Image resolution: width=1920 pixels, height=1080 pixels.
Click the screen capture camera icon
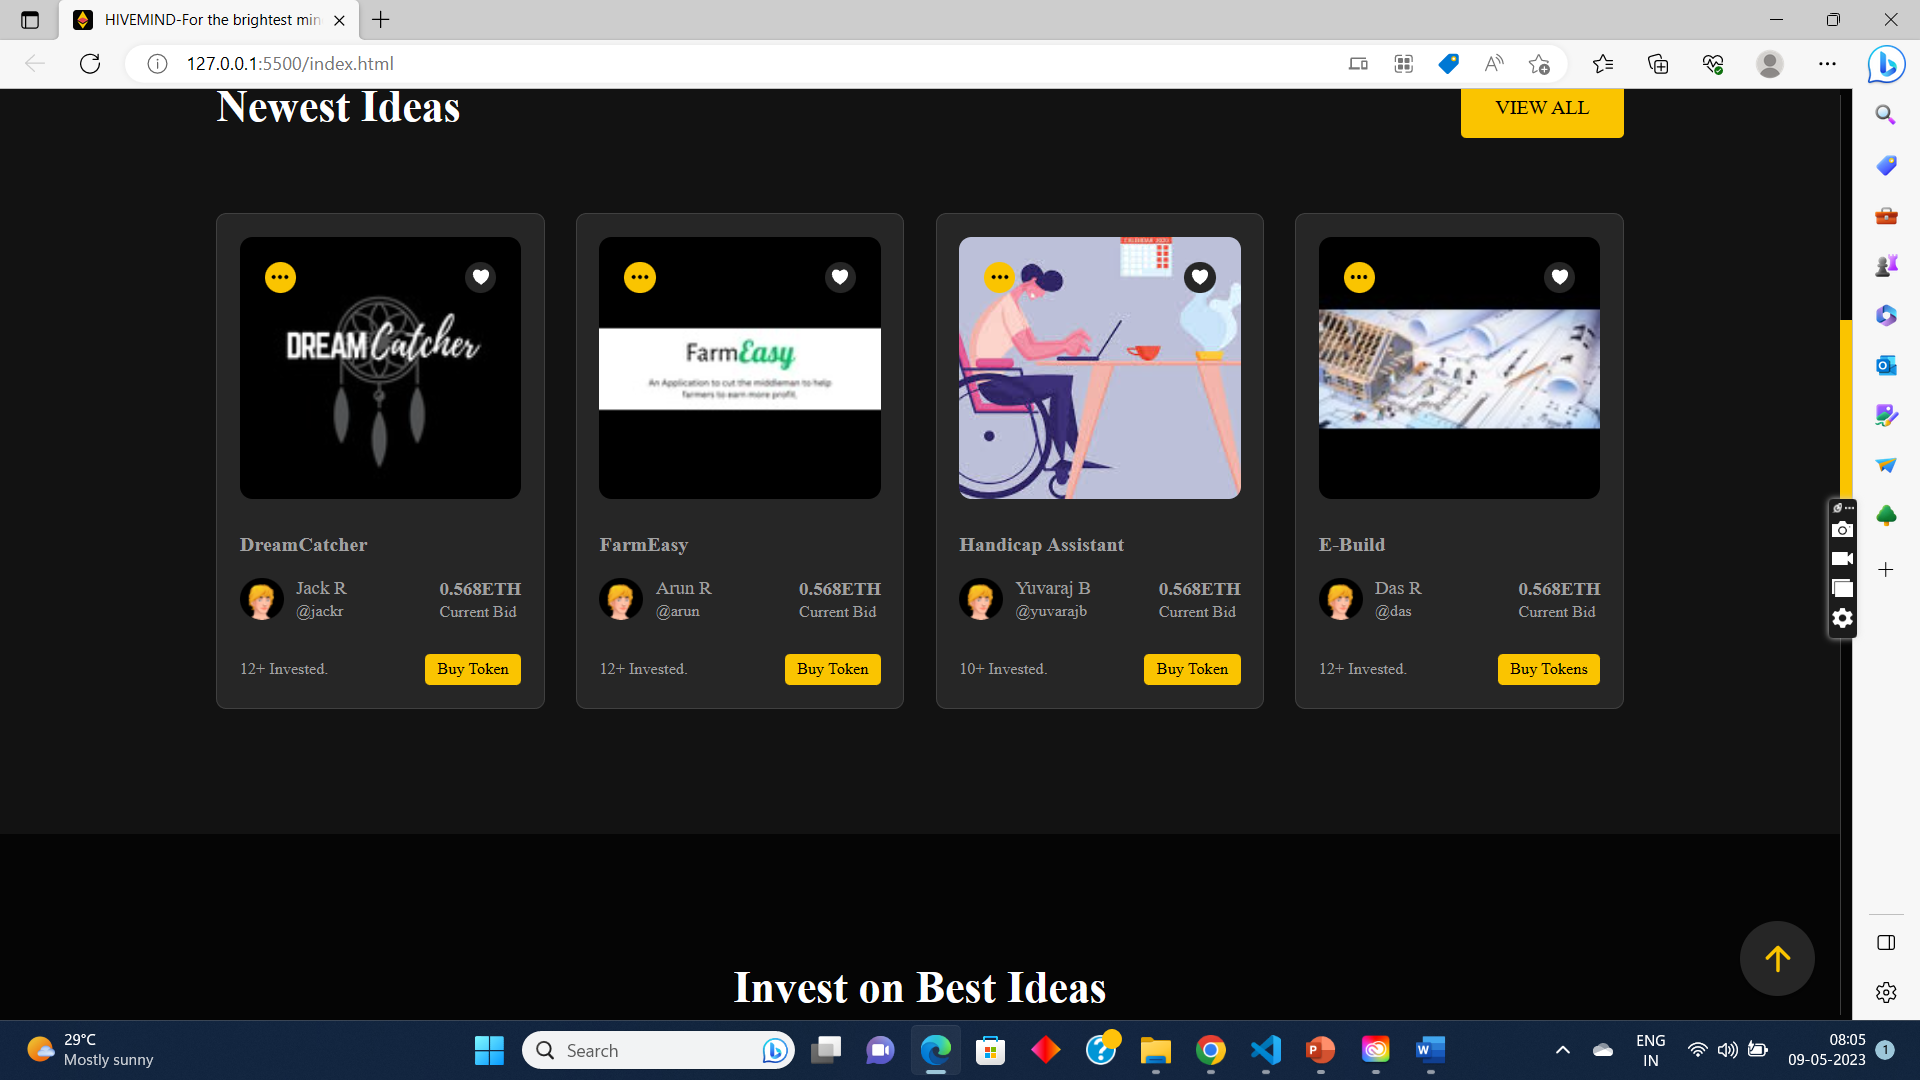click(x=1842, y=529)
